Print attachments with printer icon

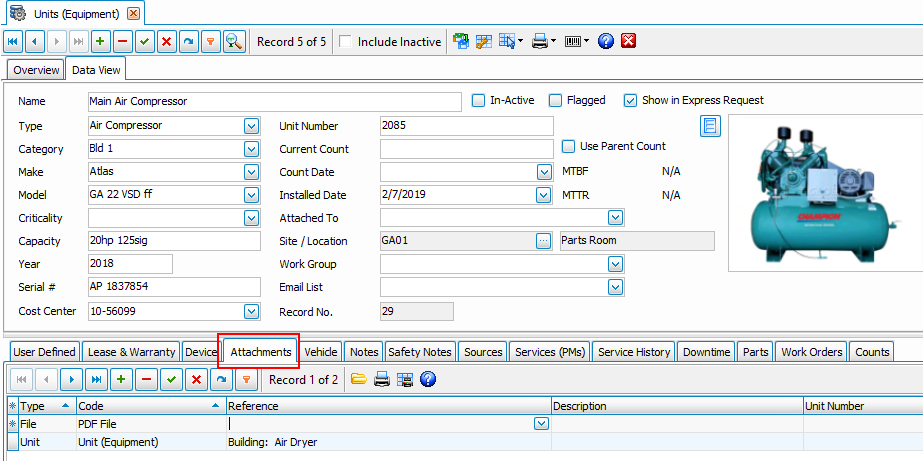pyautogui.click(x=382, y=380)
